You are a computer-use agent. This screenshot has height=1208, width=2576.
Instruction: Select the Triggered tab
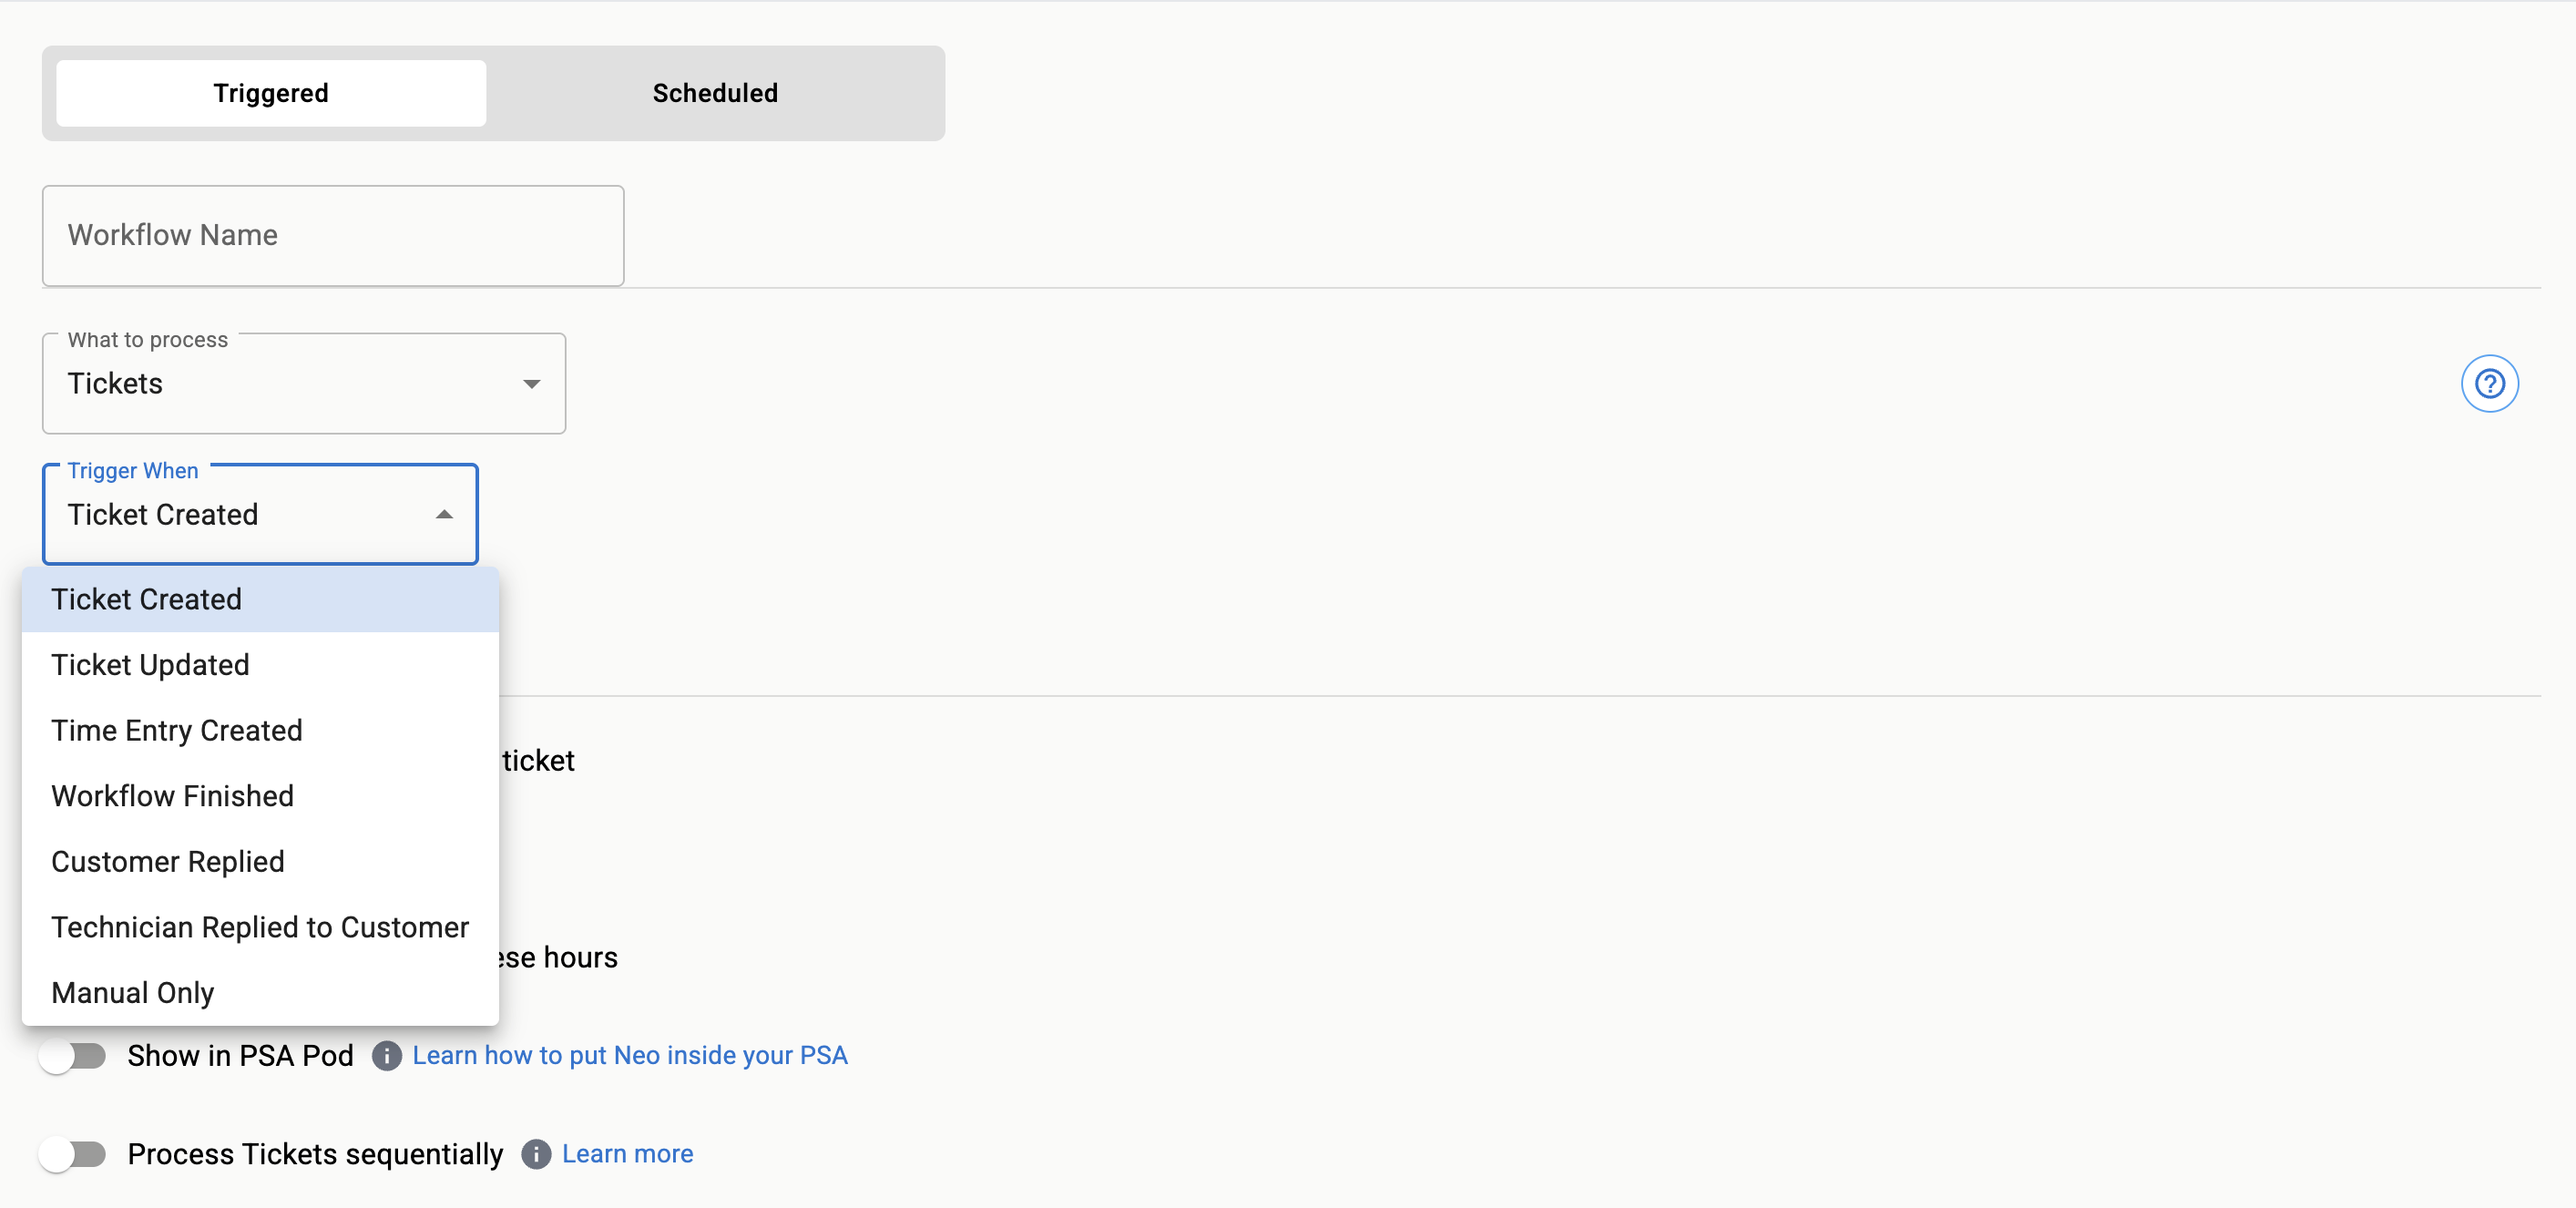(271, 93)
